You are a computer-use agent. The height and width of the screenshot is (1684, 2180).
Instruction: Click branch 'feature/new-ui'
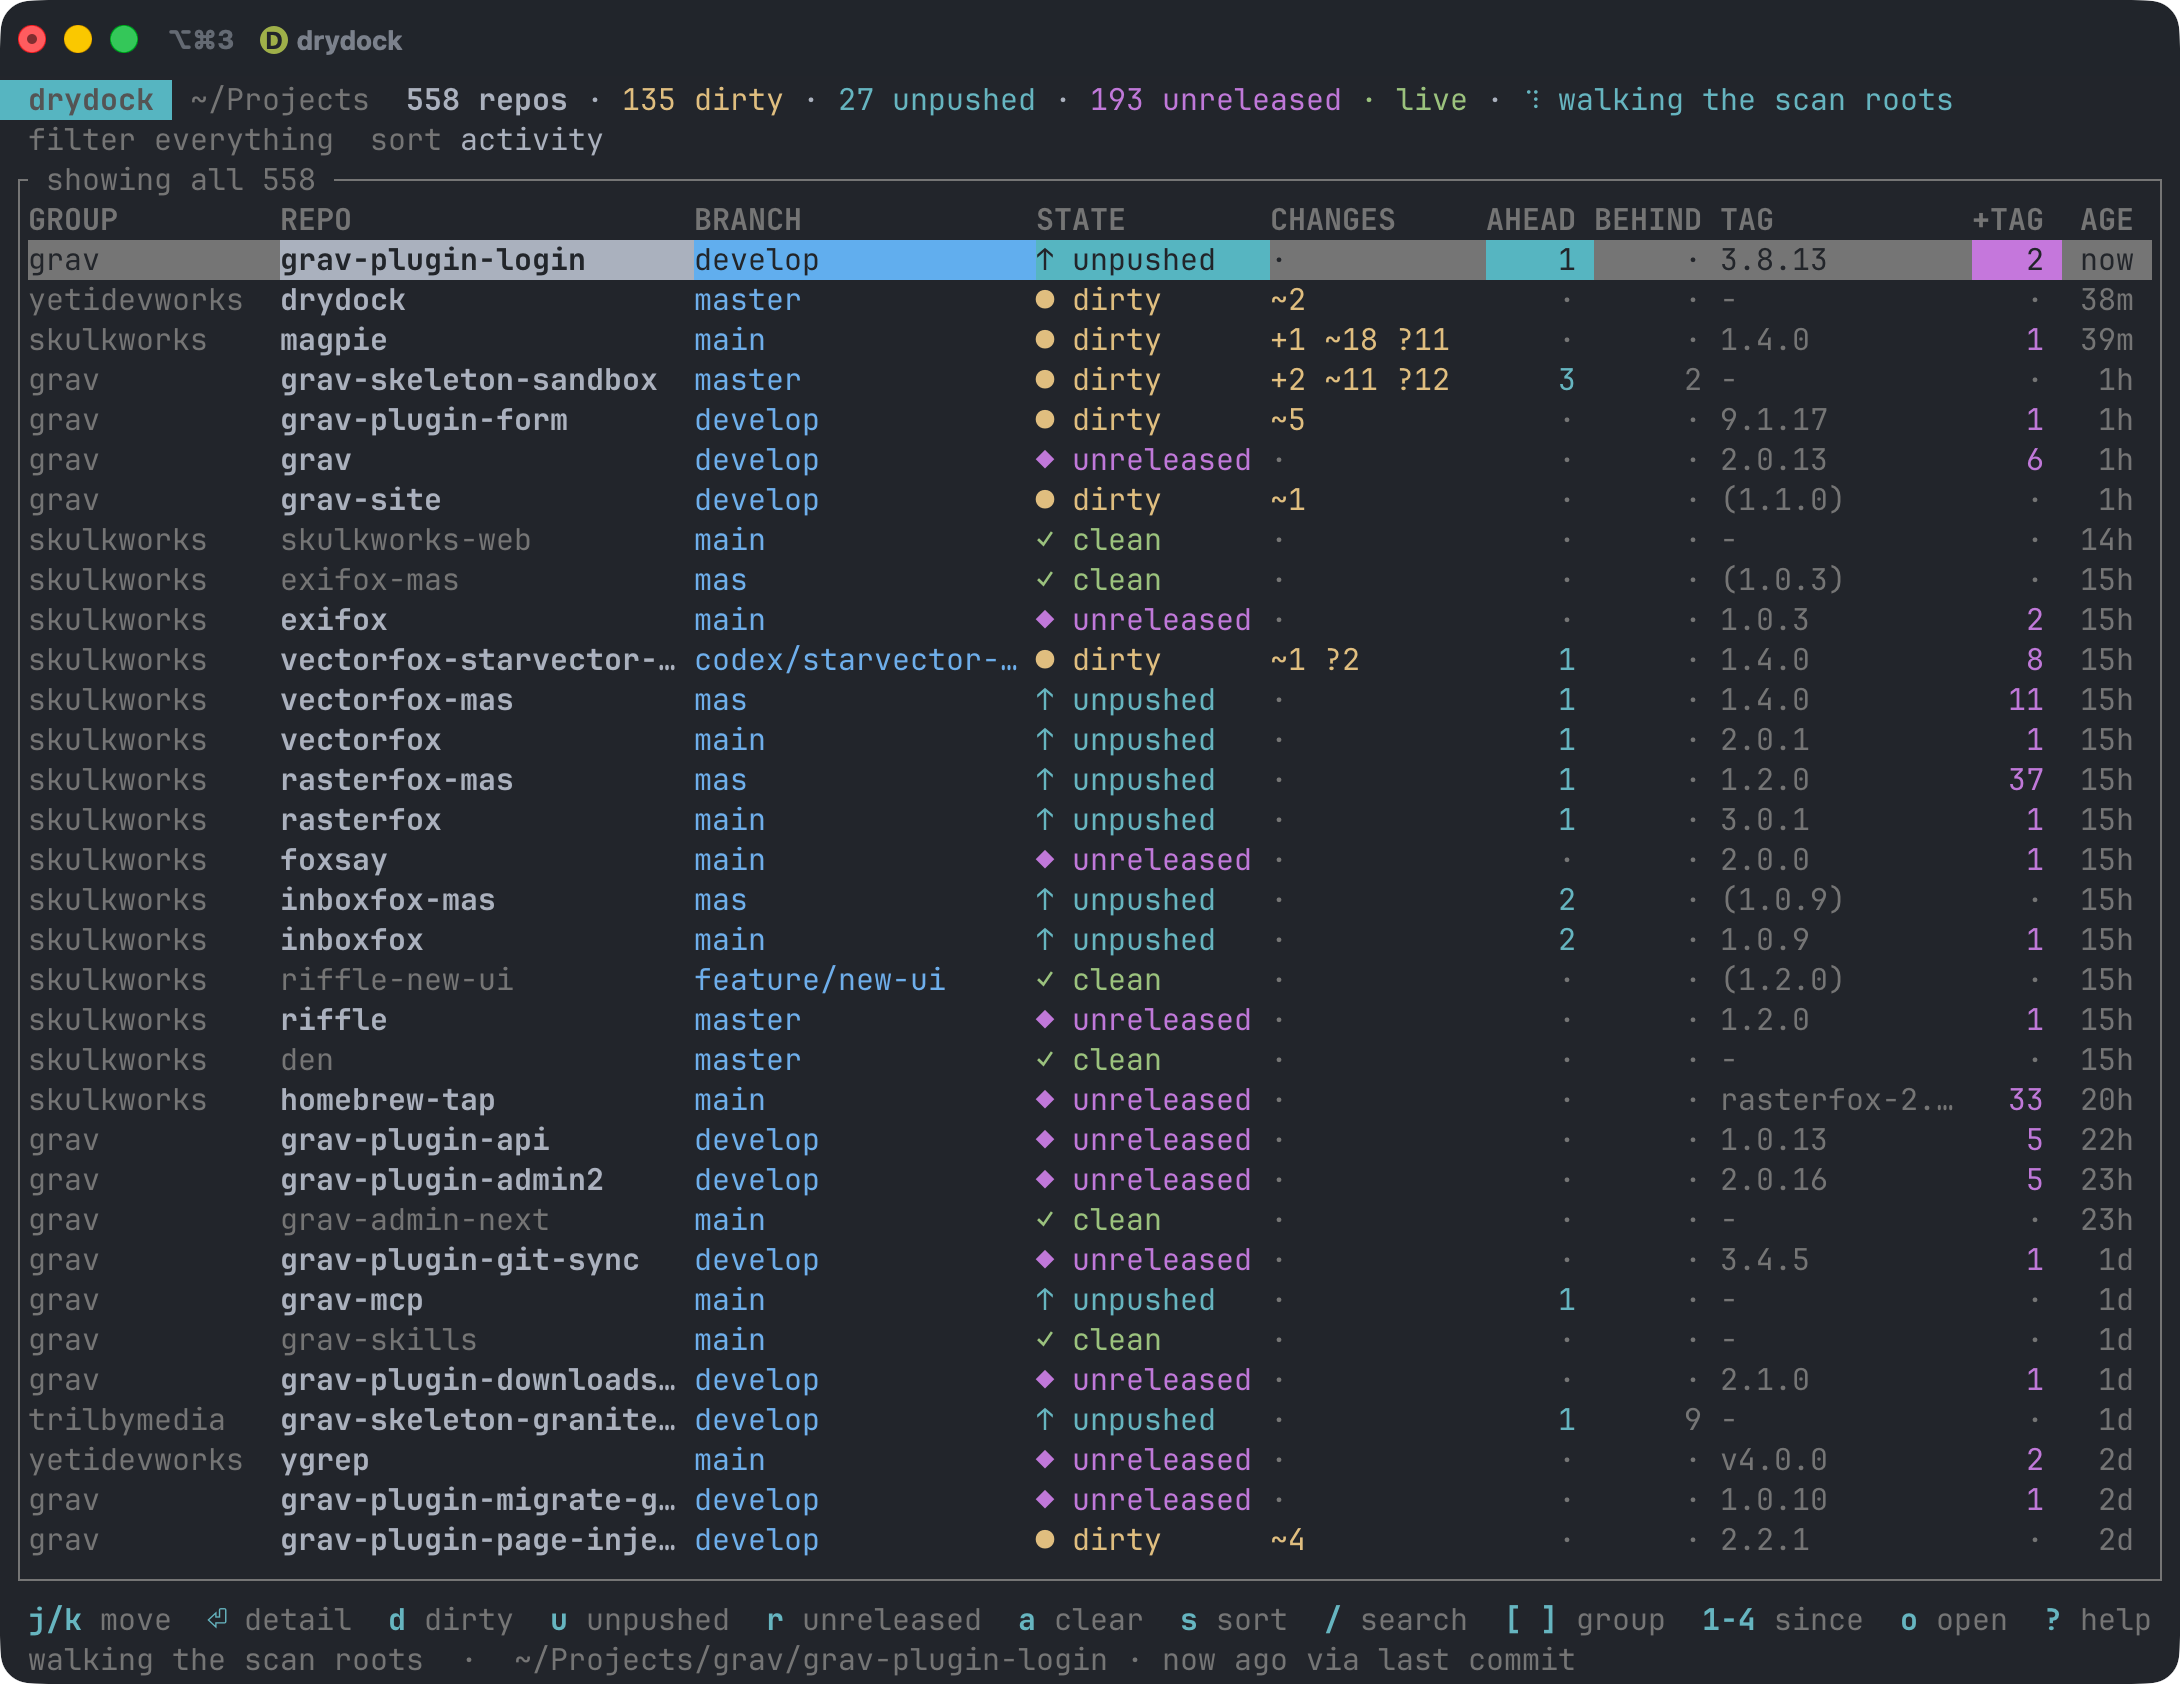point(820,980)
